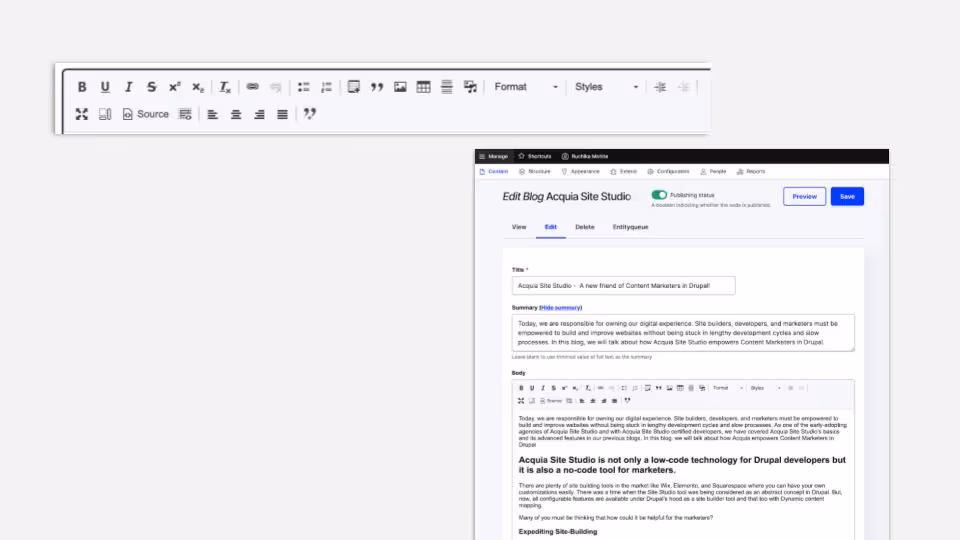Click Show Blocks icon in enlarged toolbar
The height and width of the screenshot is (540, 960).
click(x=105, y=114)
